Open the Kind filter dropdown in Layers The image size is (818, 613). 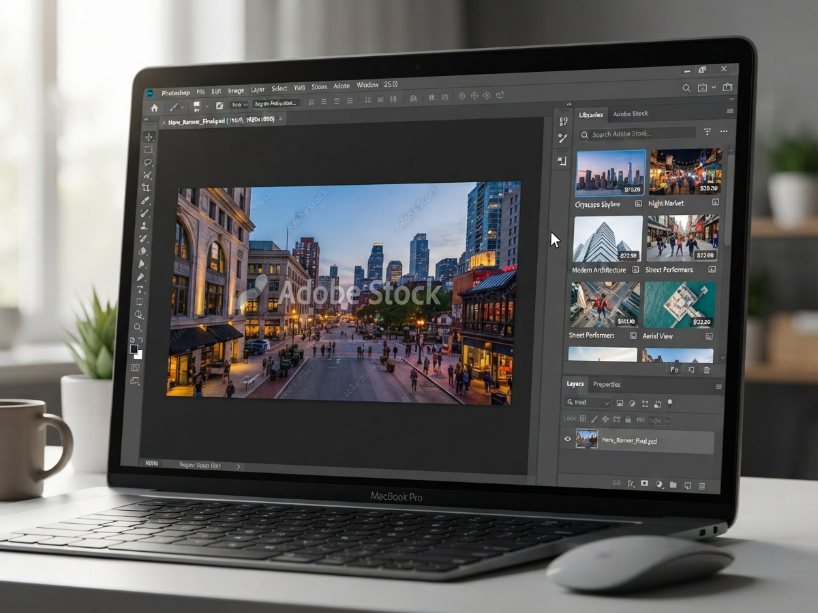pyautogui.click(x=587, y=402)
